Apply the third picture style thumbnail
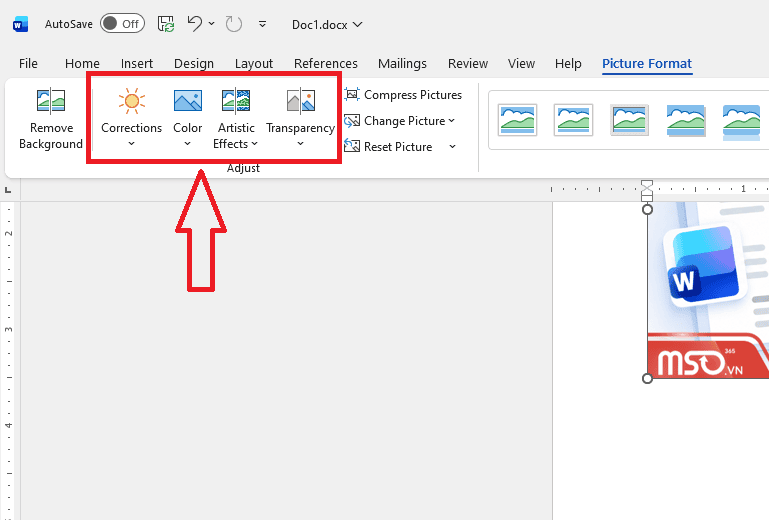This screenshot has height=520, width=769. 629,120
